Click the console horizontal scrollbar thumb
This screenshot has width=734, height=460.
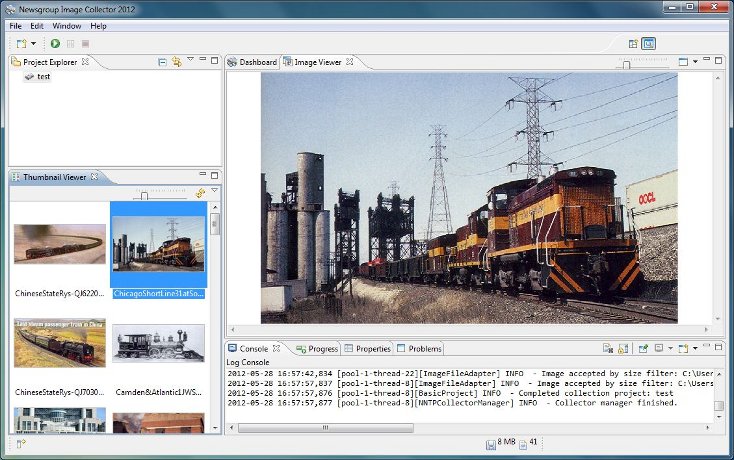coord(326,427)
